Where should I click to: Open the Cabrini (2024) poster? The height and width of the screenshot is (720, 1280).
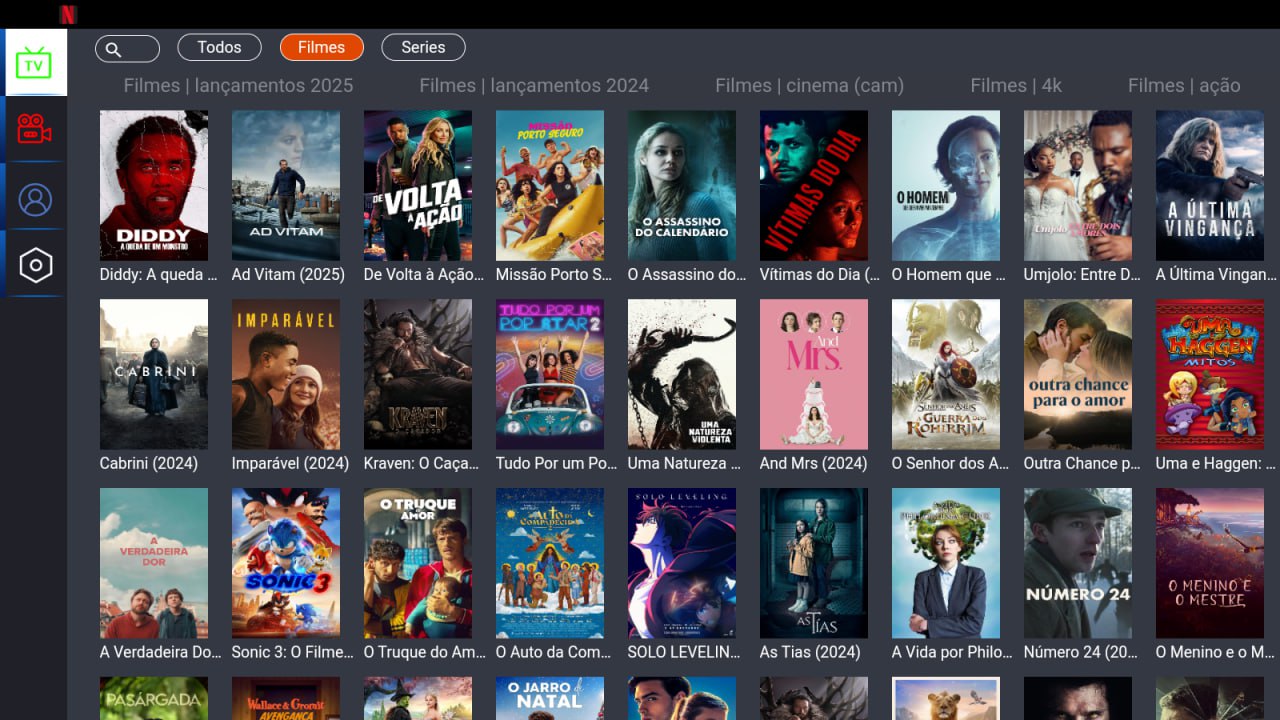pos(154,374)
